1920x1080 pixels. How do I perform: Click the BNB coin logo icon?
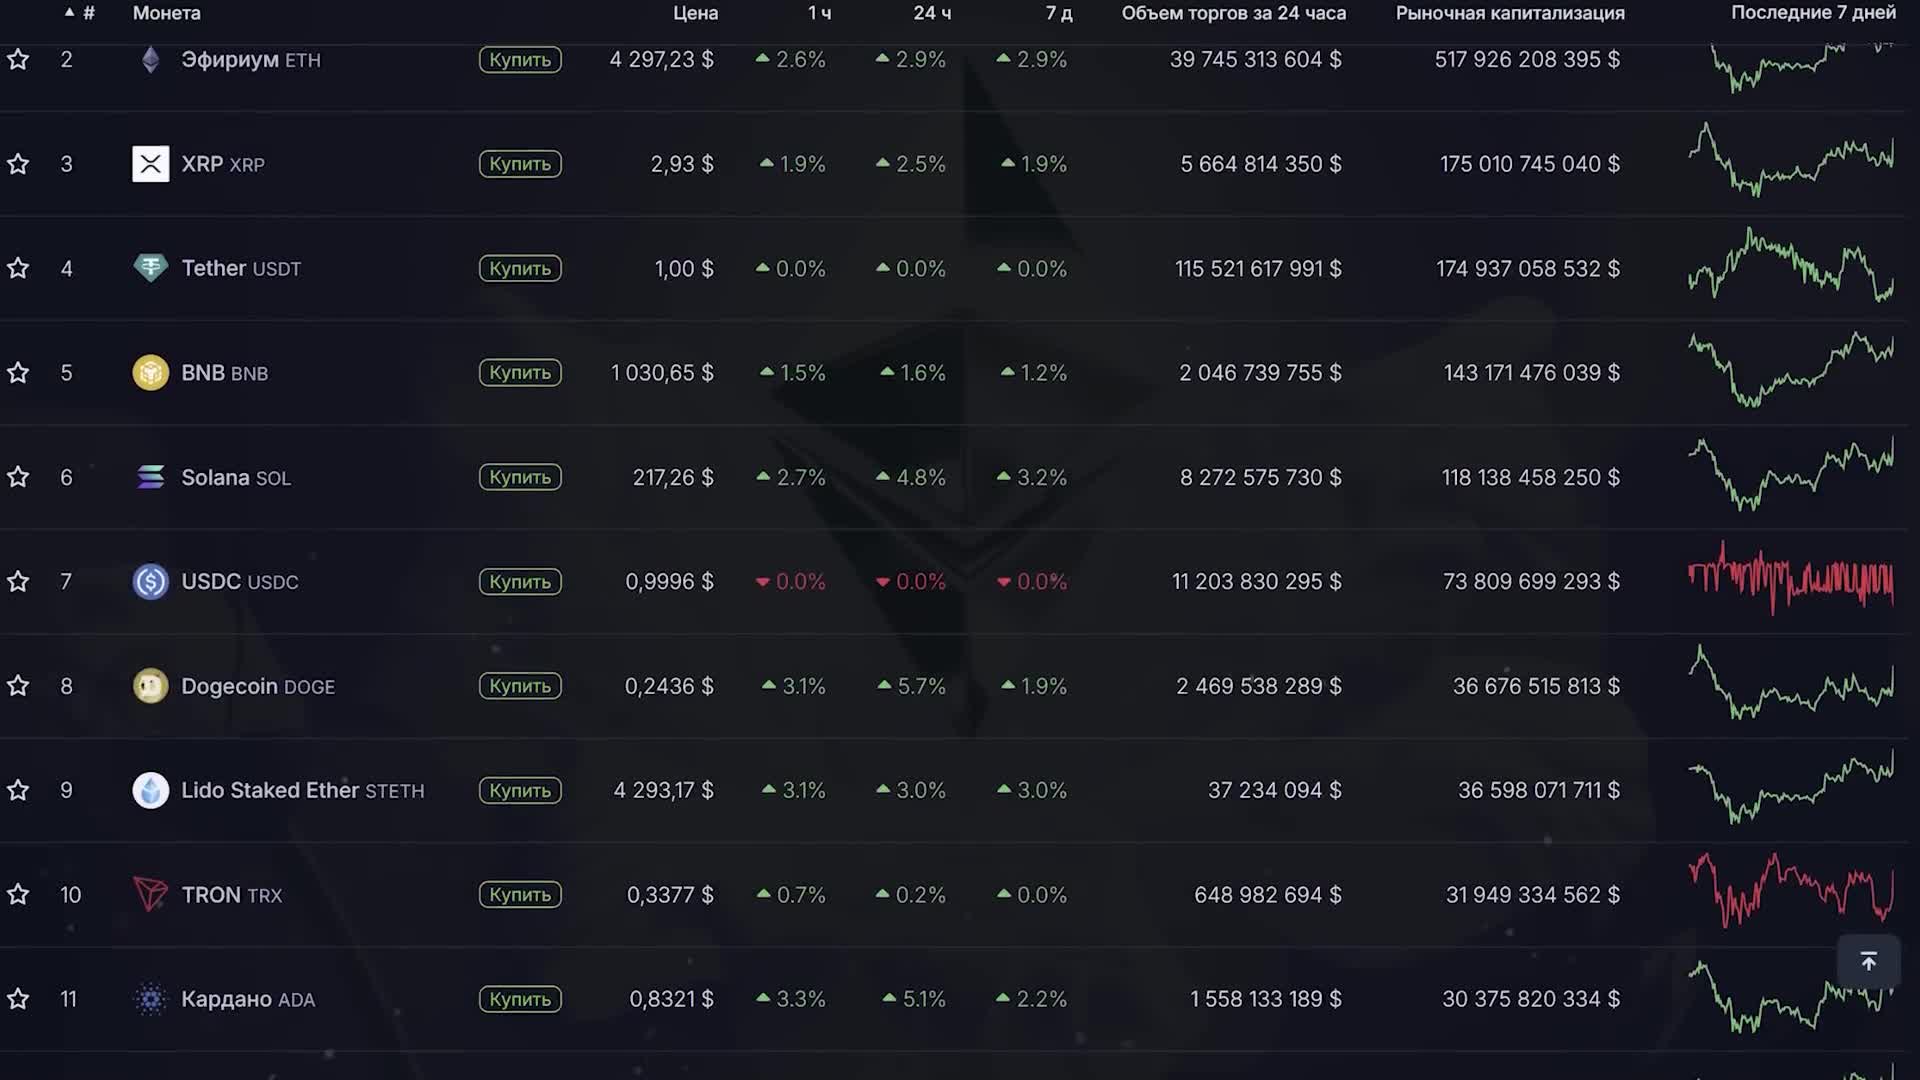pyautogui.click(x=150, y=373)
